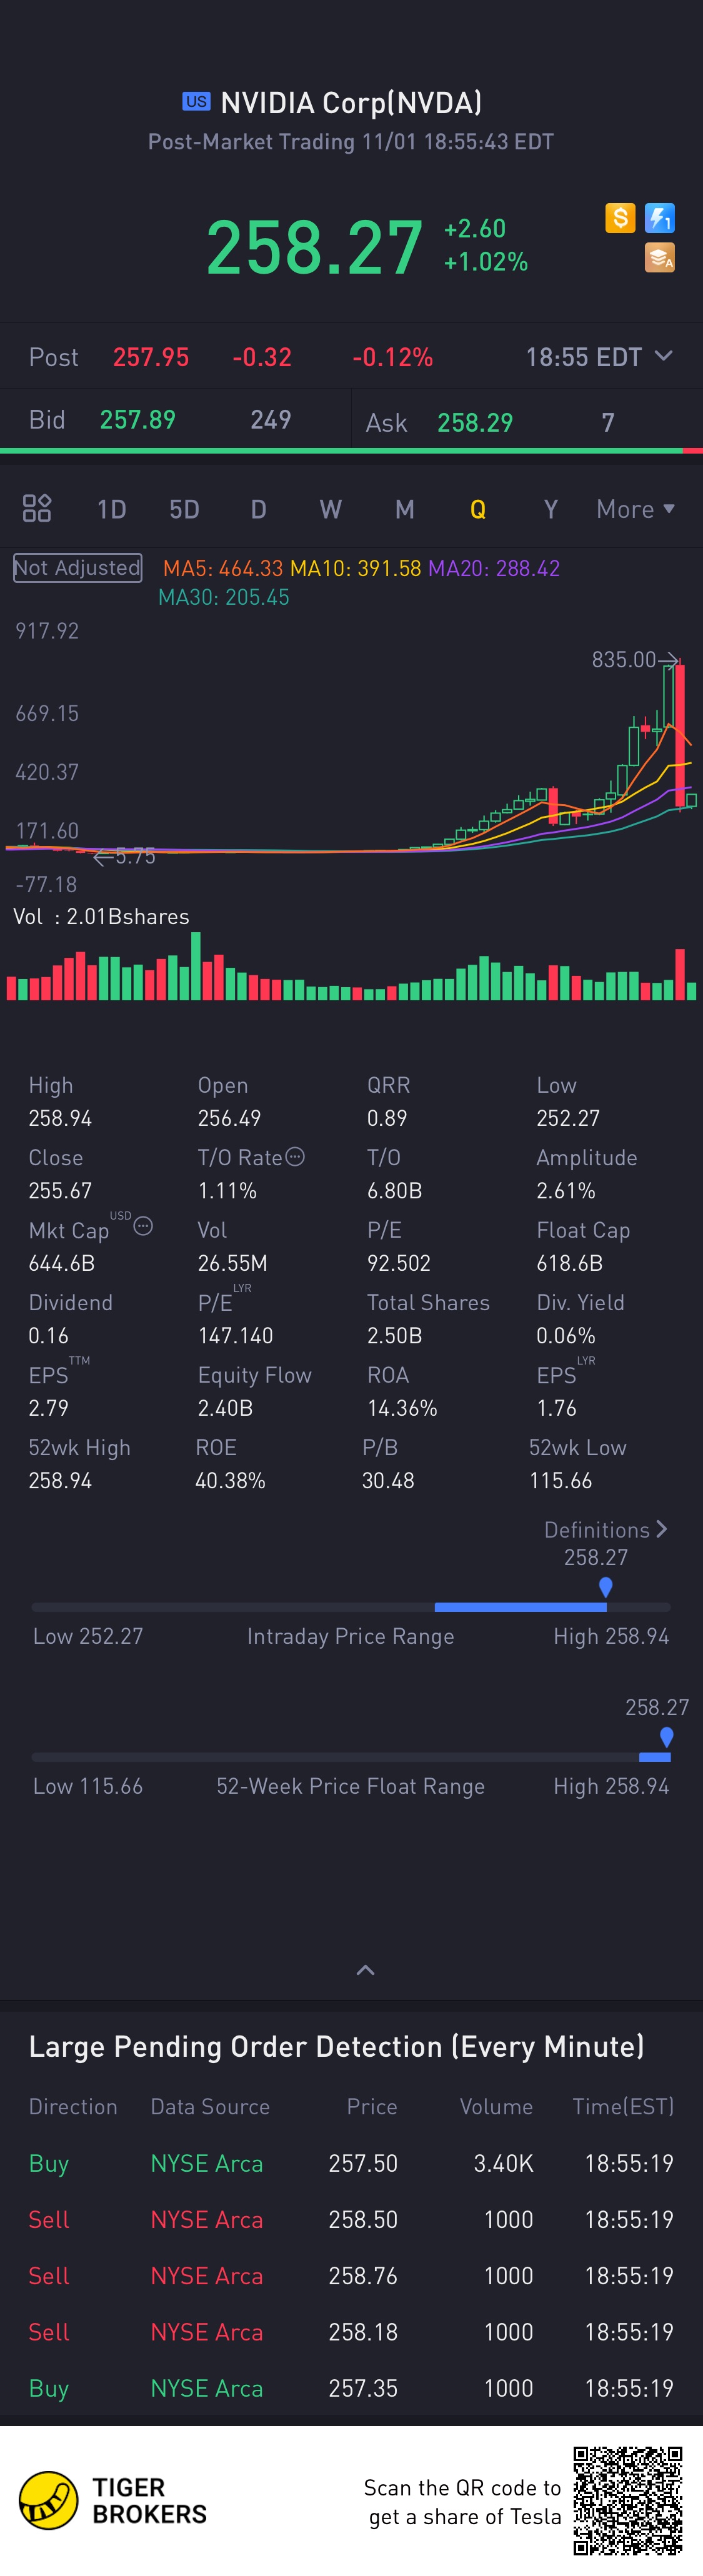Tap the P/E value 92.502
This screenshot has width=703, height=2576.
click(x=399, y=1263)
